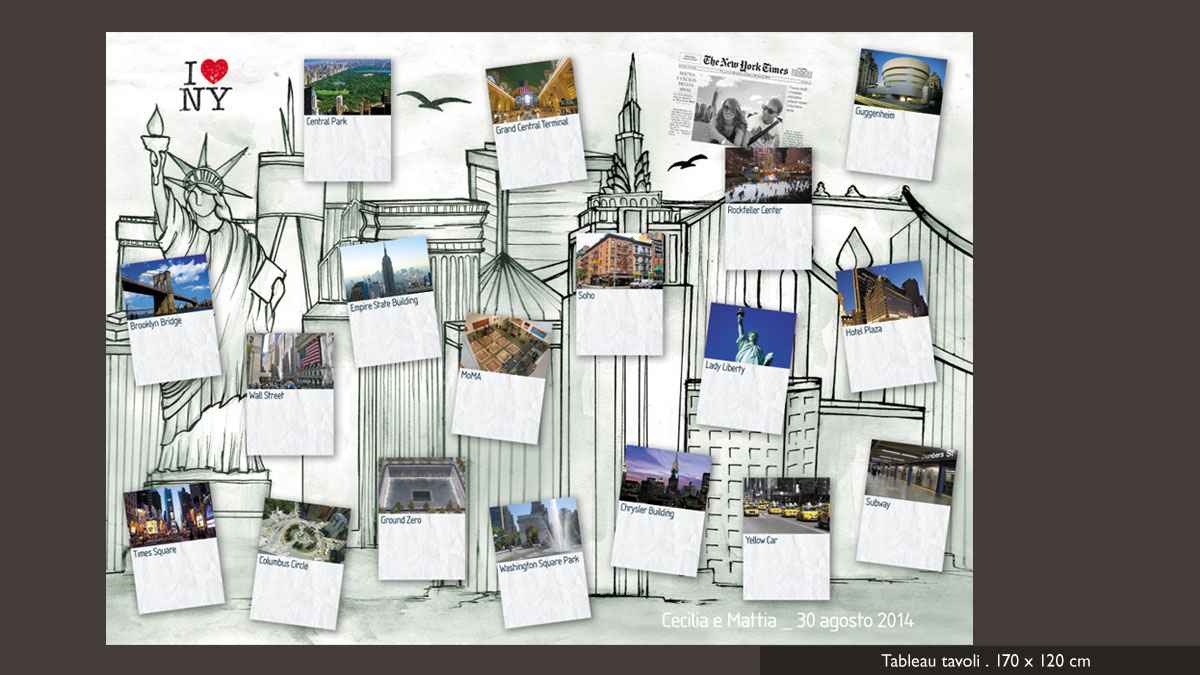Click the Wall Street photo card
Viewport: 1200px width, 675px height.
coord(290,394)
